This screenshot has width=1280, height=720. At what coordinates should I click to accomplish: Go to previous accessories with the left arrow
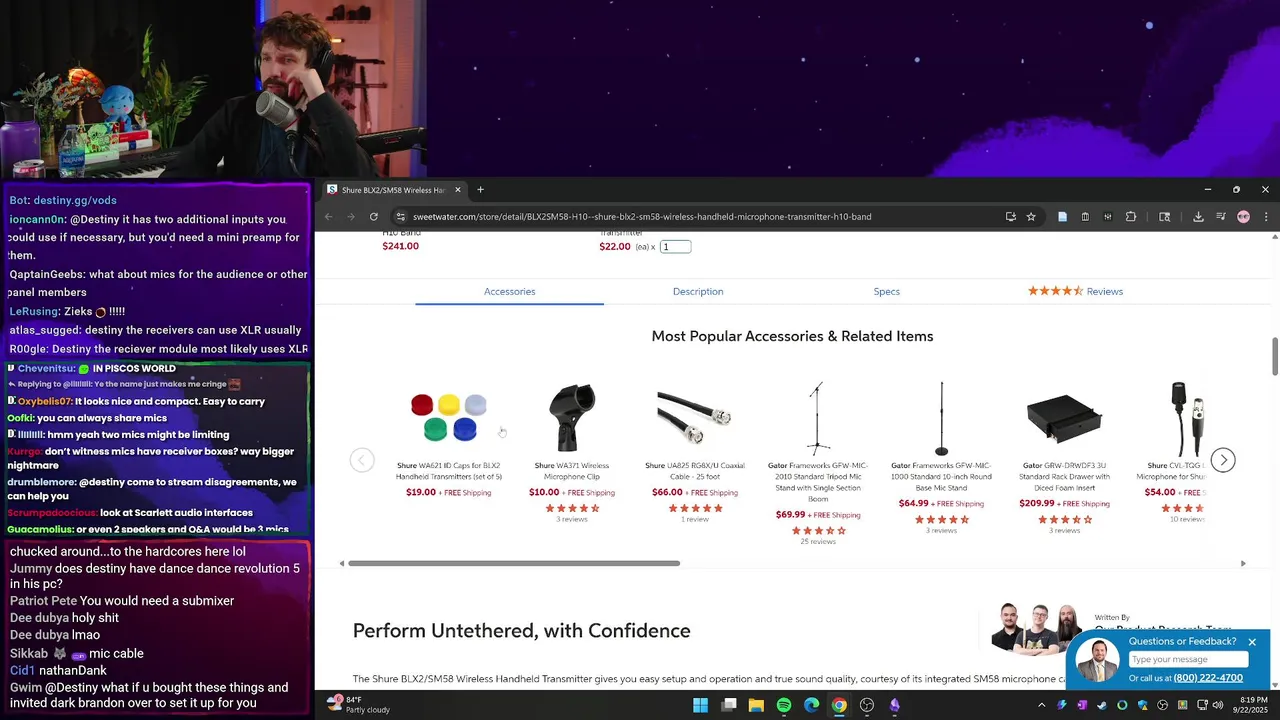tap(362, 460)
